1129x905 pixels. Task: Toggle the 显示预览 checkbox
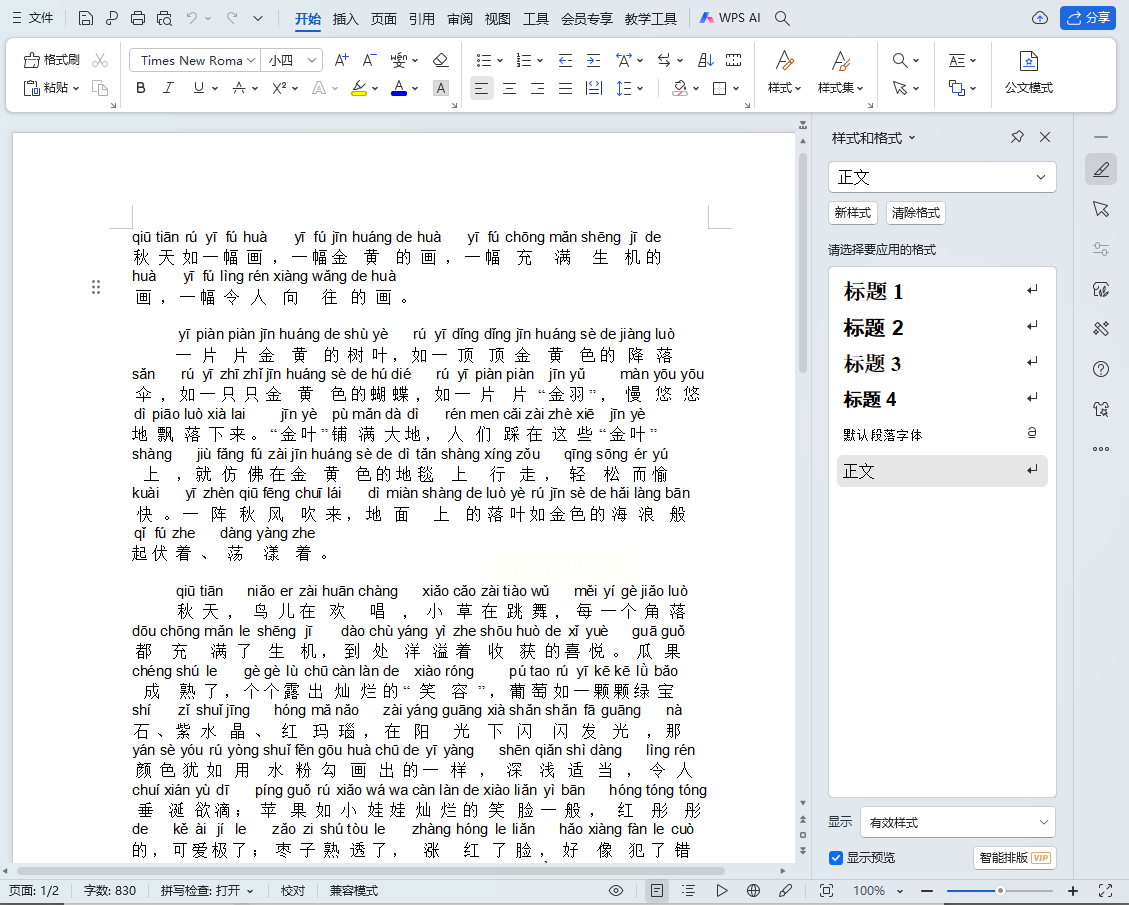(836, 857)
